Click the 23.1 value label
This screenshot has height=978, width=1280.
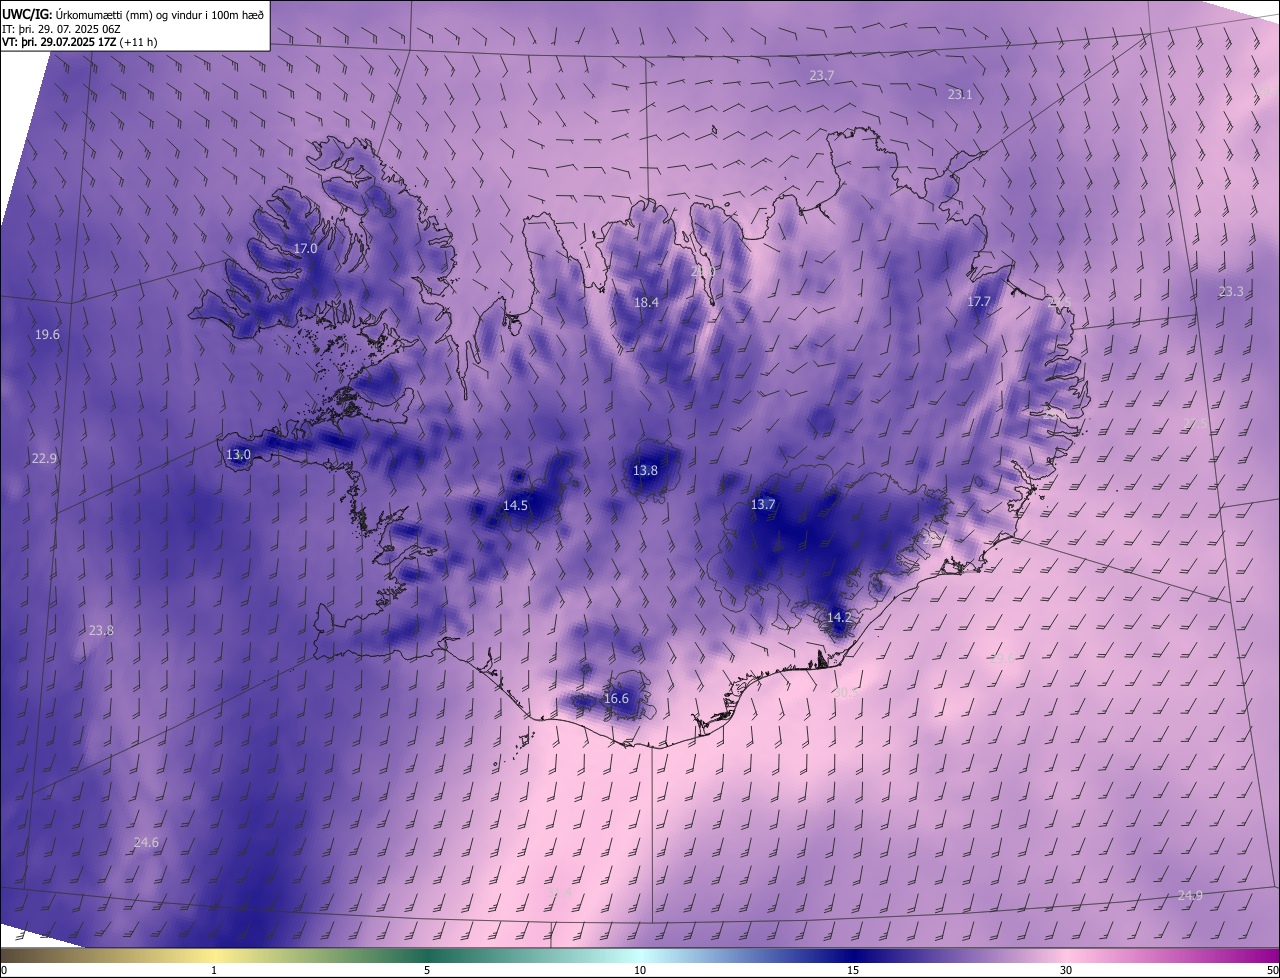point(960,94)
